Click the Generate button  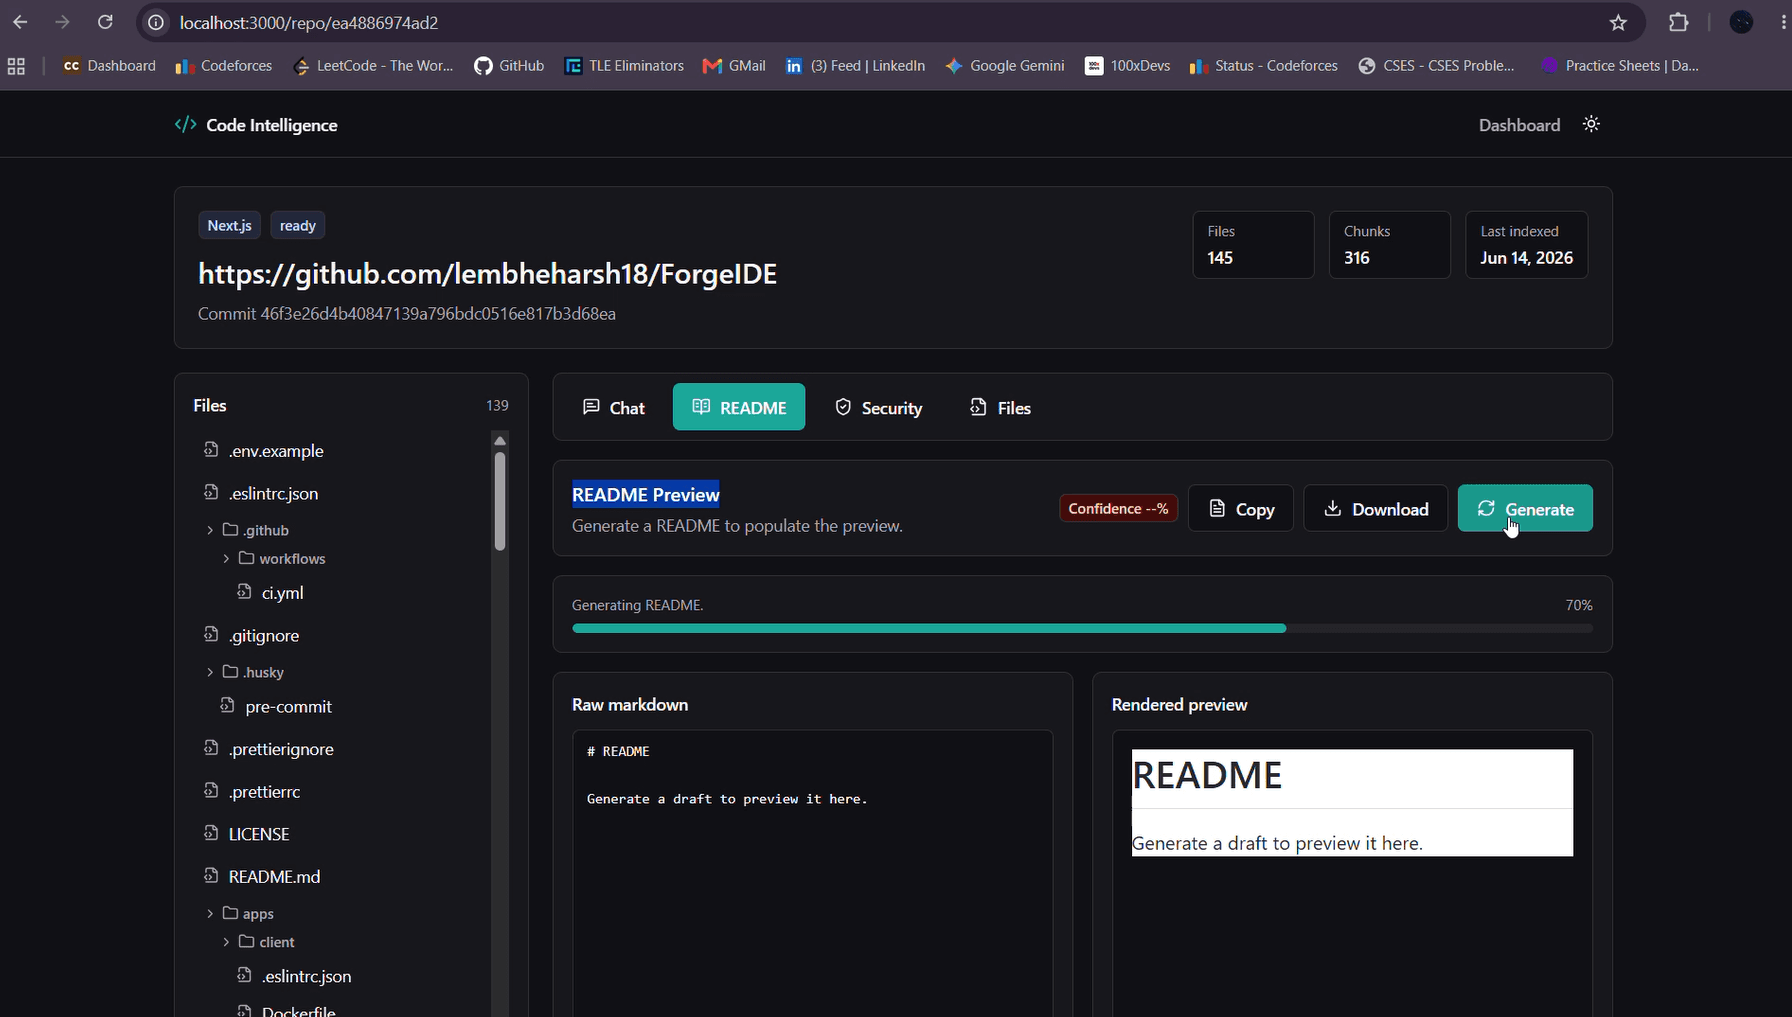pos(1525,508)
